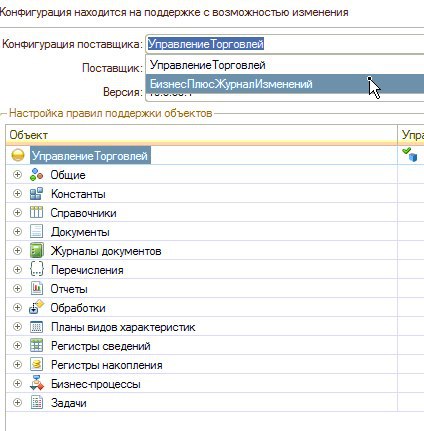This screenshot has height=431, width=424.
Task: Select the Общие row label
Action: 68,175
